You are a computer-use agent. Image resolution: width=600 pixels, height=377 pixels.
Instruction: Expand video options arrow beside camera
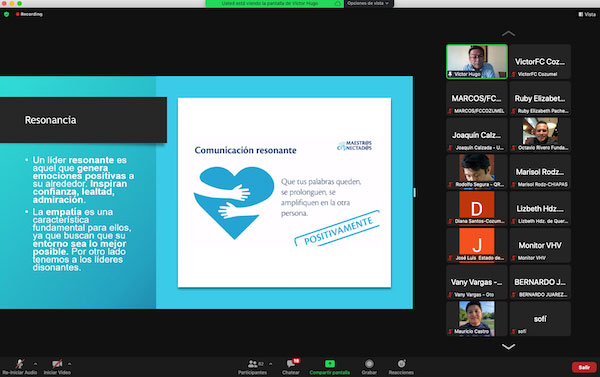pos(69,364)
